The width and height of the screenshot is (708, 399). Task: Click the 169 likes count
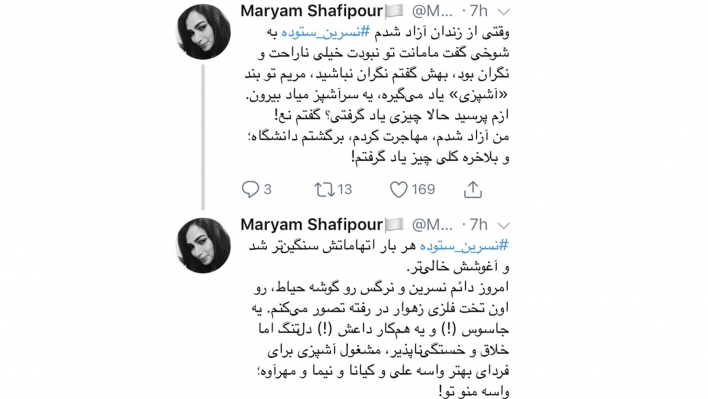(424, 190)
